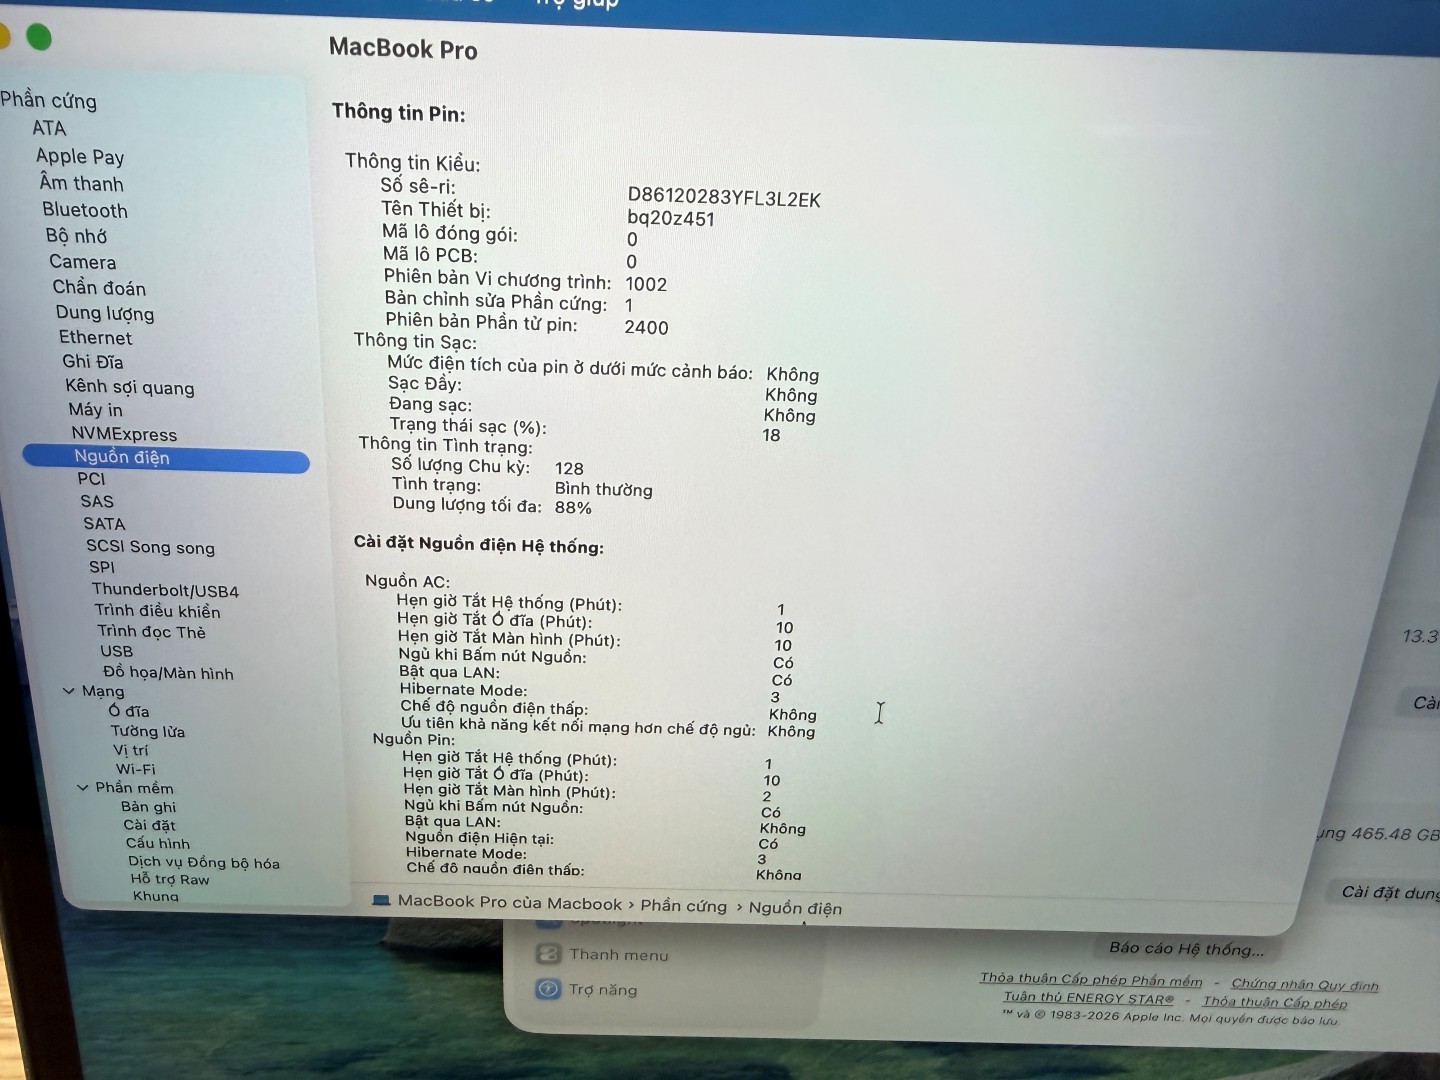This screenshot has width=1440, height=1080.
Task: Click Trợ năng accessibility icon
Action: tap(548, 989)
